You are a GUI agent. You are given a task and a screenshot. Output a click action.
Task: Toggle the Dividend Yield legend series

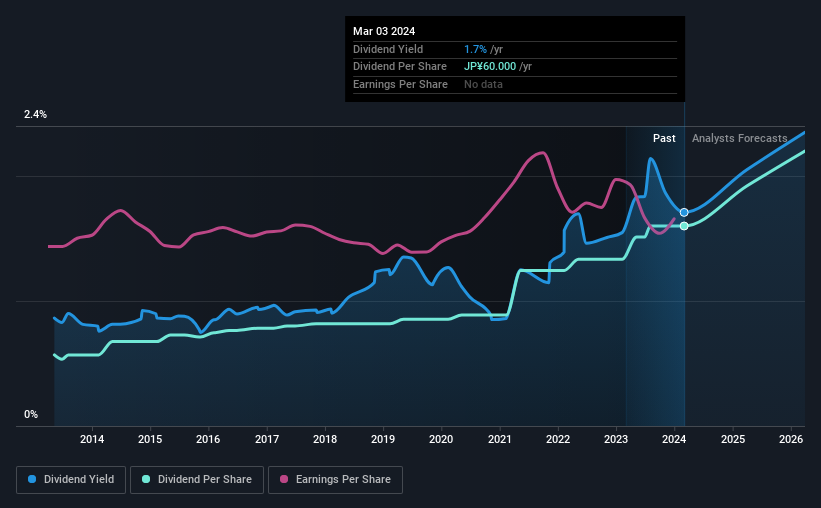71,479
